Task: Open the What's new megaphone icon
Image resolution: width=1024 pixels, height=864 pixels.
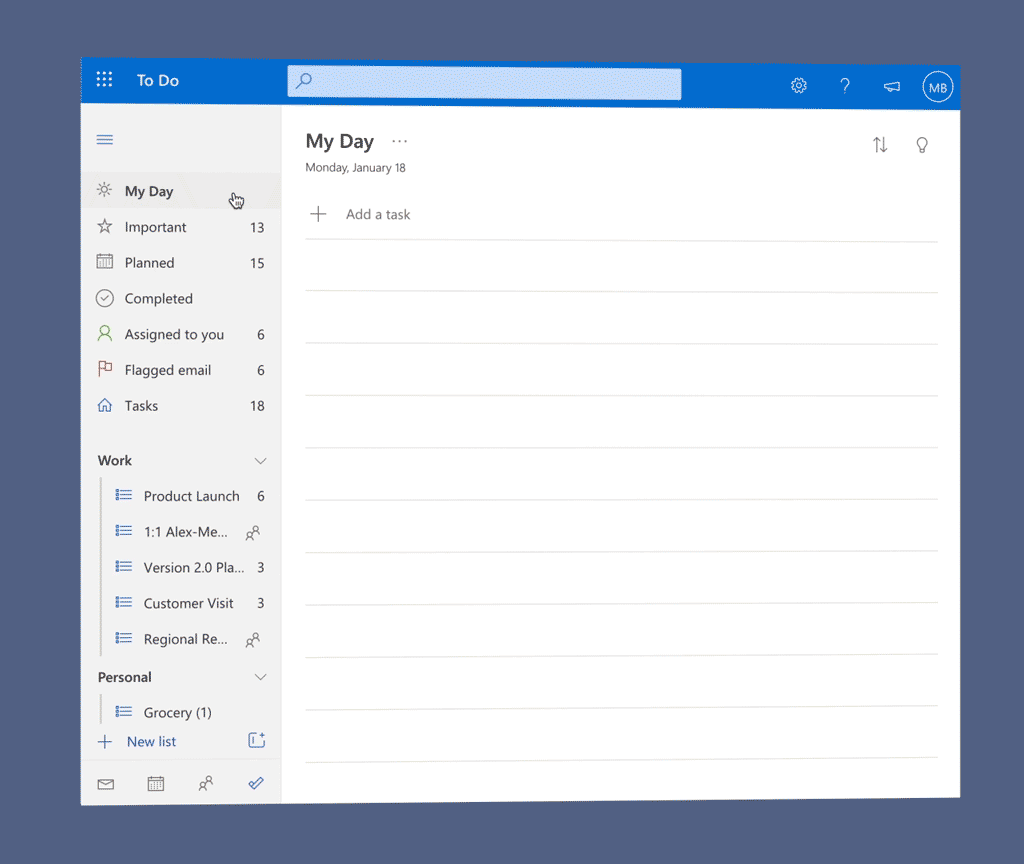Action: [892, 87]
